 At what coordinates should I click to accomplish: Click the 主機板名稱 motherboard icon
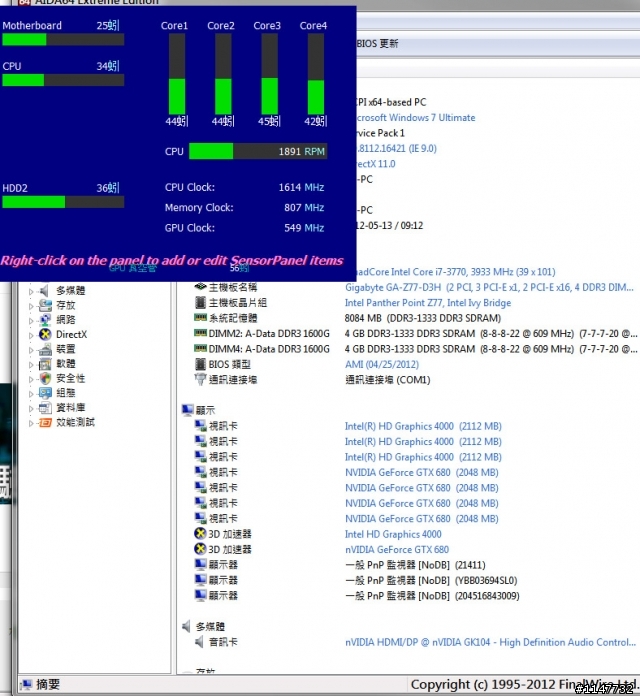click(200, 287)
